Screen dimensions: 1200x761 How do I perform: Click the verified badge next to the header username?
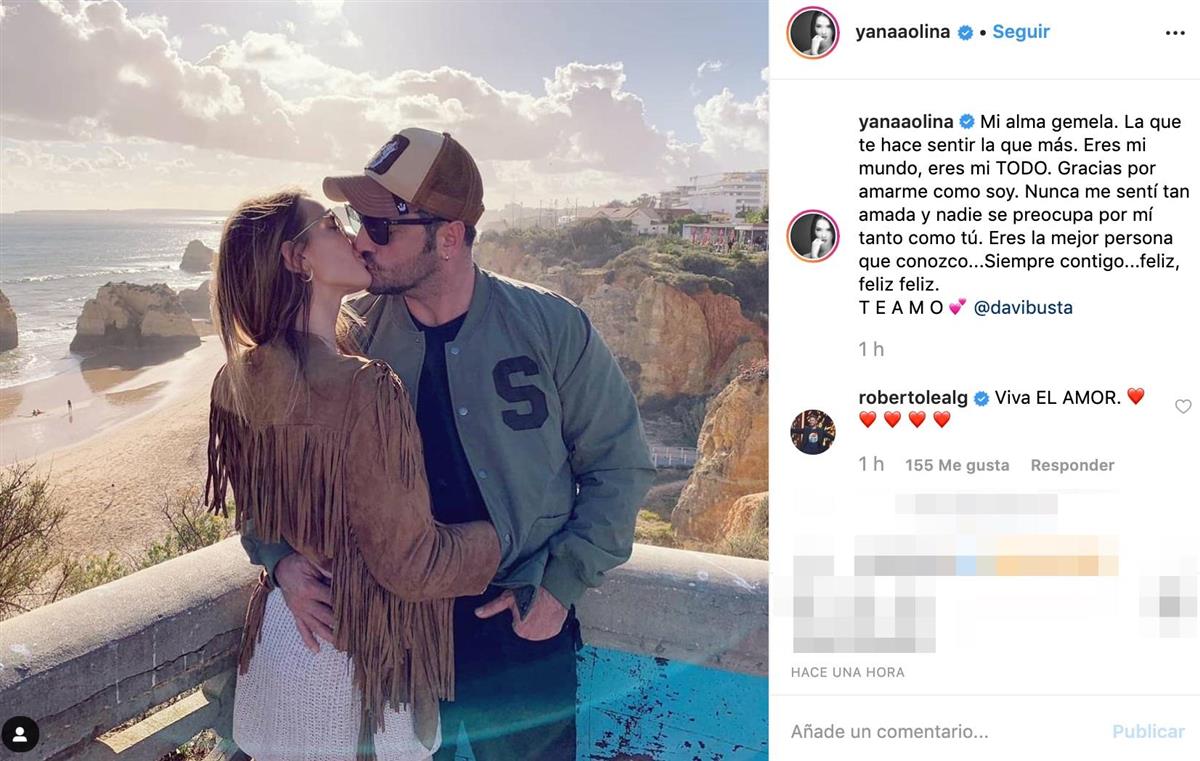[x=966, y=33]
